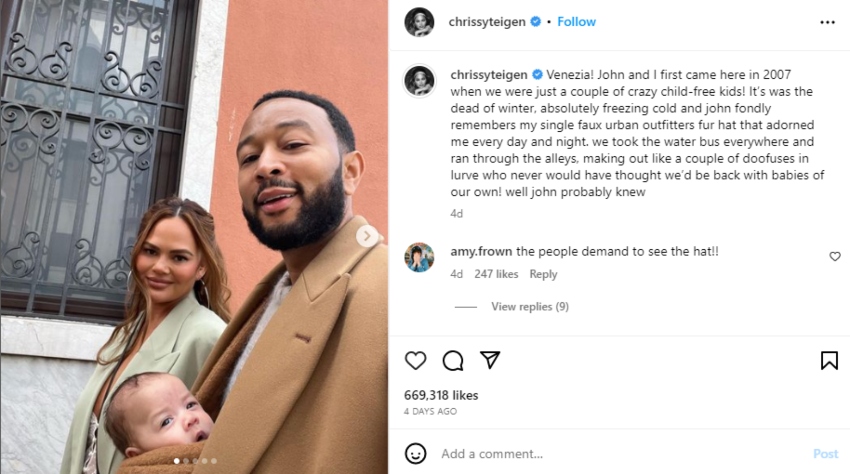
Task: Like amy.frown's comment heart
Action: [x=835, y=257]
